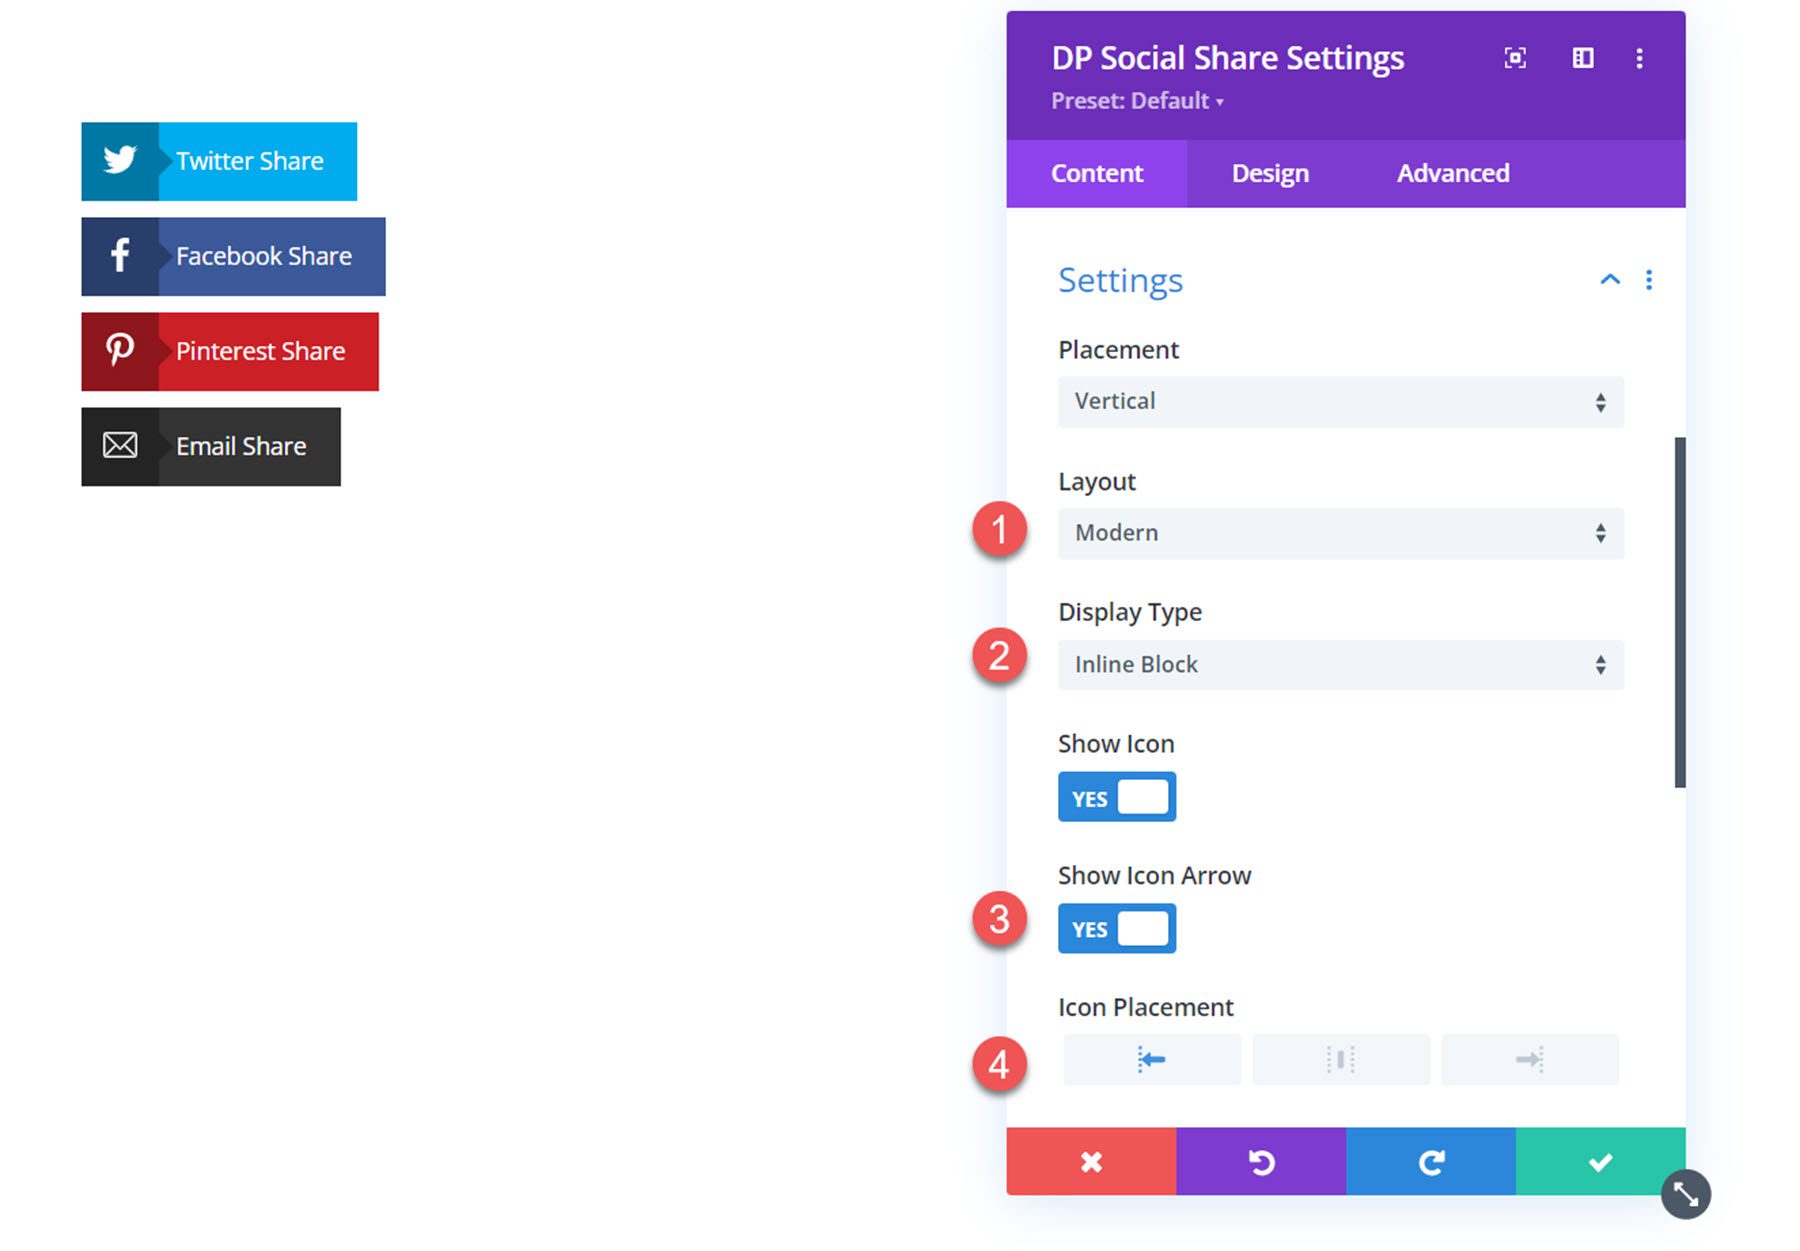Click the resize handle circle at bottom right
The image size is (1800, 1251).
1685,1194
